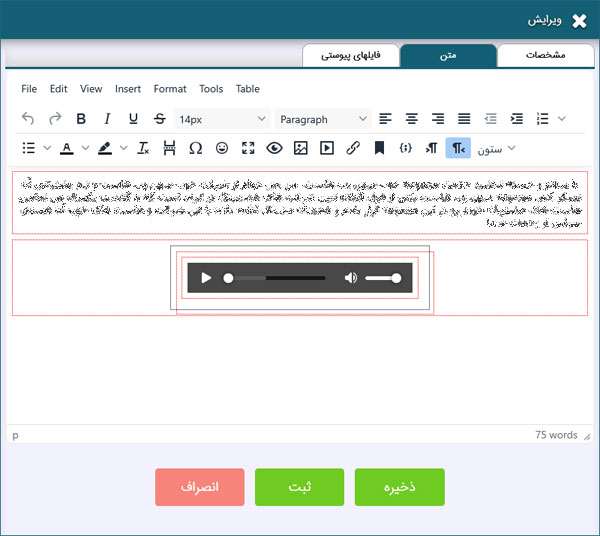Toggle right-to-left text direction
The height and width of the screenshot is (536, 600).
pyautogui.click(x=458, y=148)
